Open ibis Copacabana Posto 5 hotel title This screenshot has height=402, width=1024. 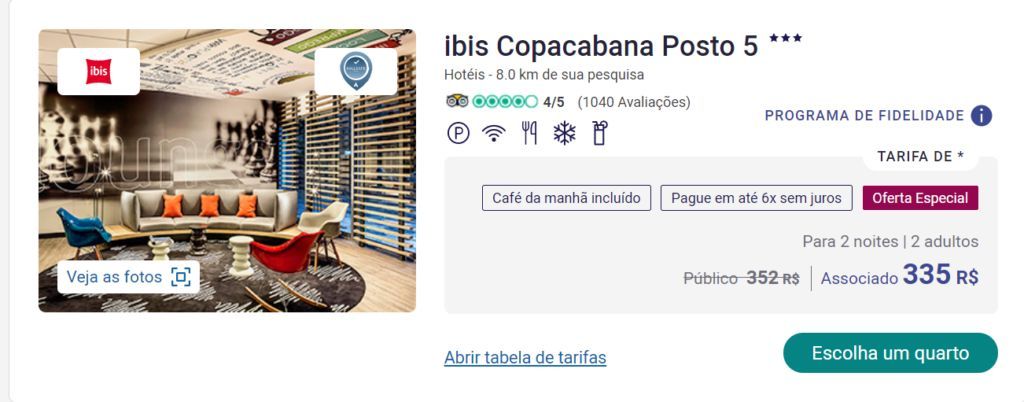pyautogui.click(x=601, y=46)
